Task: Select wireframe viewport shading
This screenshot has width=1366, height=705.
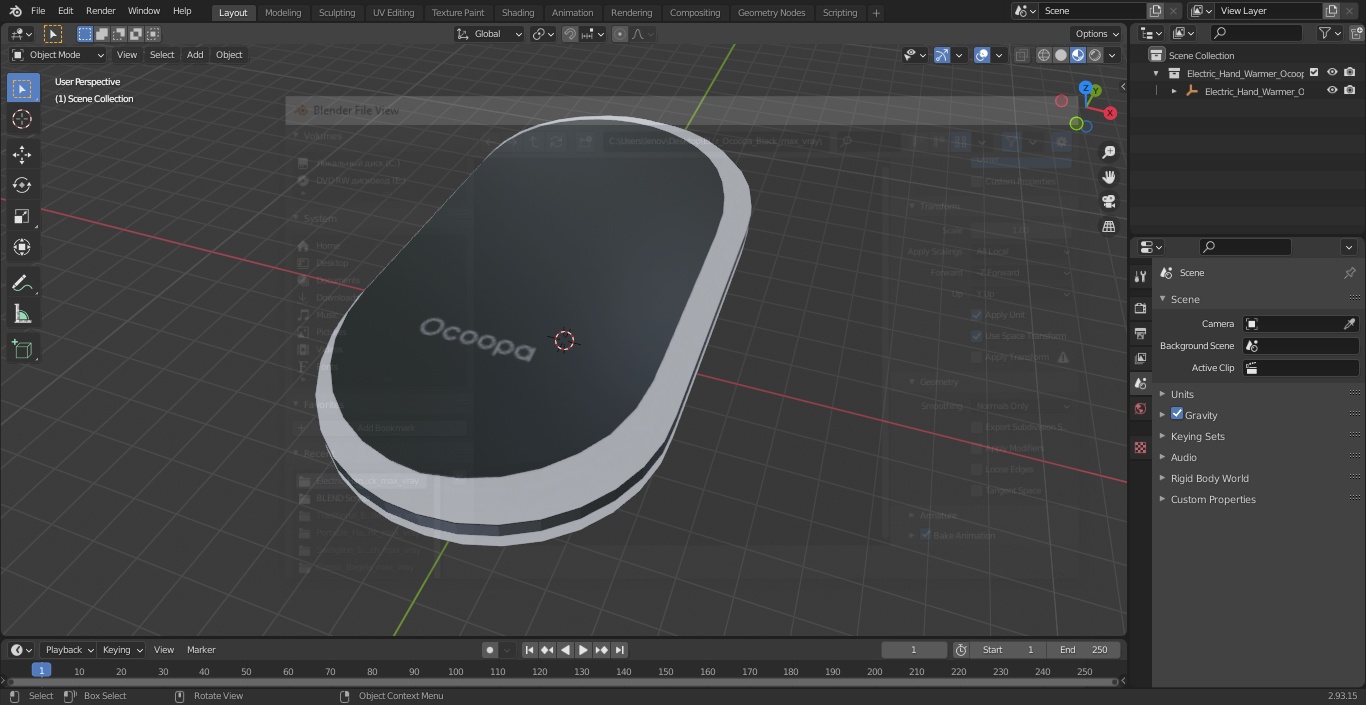Action: coord(1044,55)
